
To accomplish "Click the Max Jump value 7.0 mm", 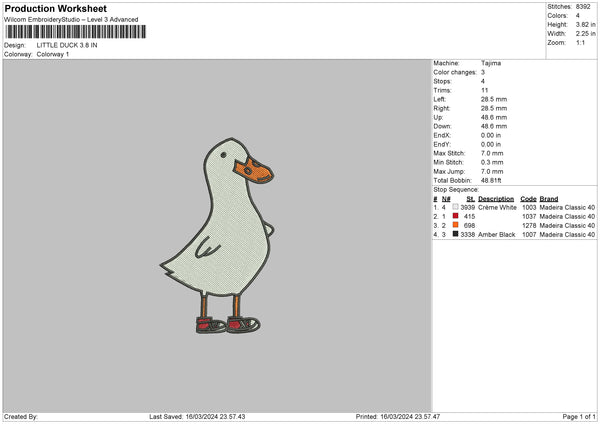I will (x=492, y=171).
